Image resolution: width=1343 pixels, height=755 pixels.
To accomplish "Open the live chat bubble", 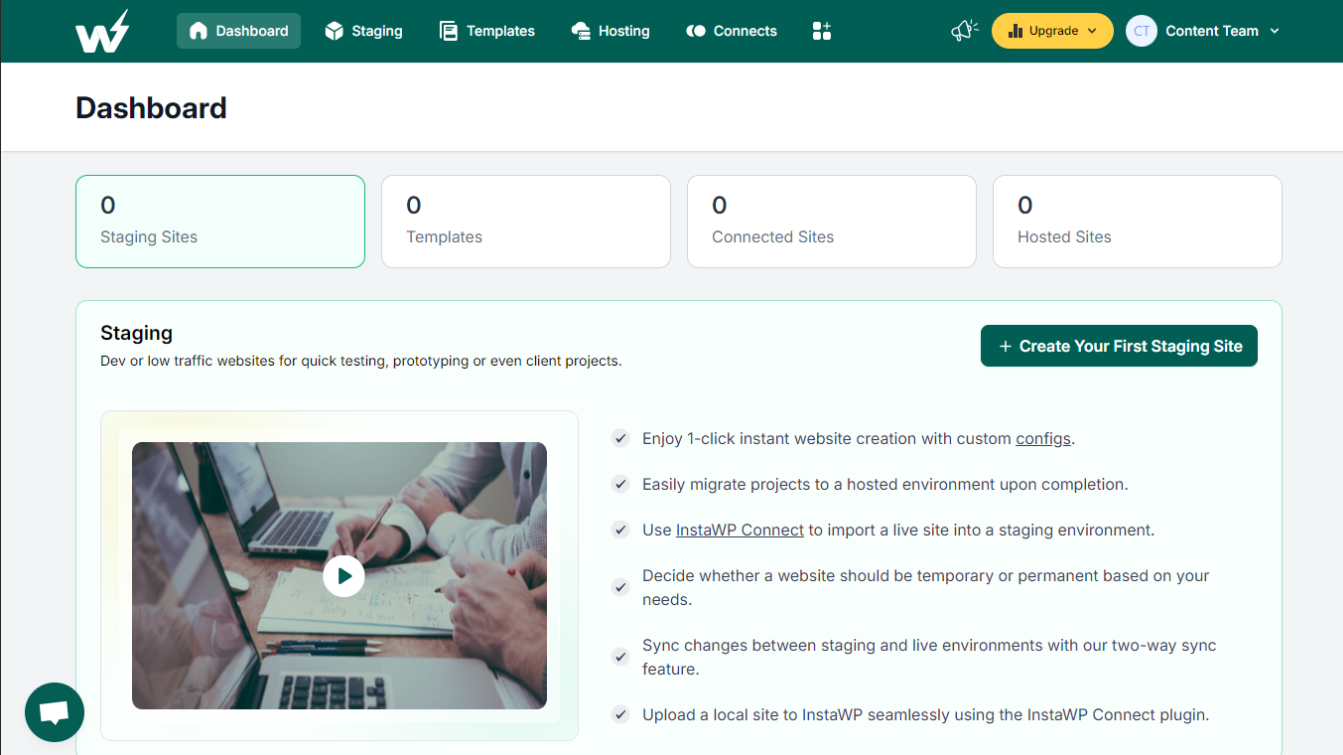I will pos(55,712).
